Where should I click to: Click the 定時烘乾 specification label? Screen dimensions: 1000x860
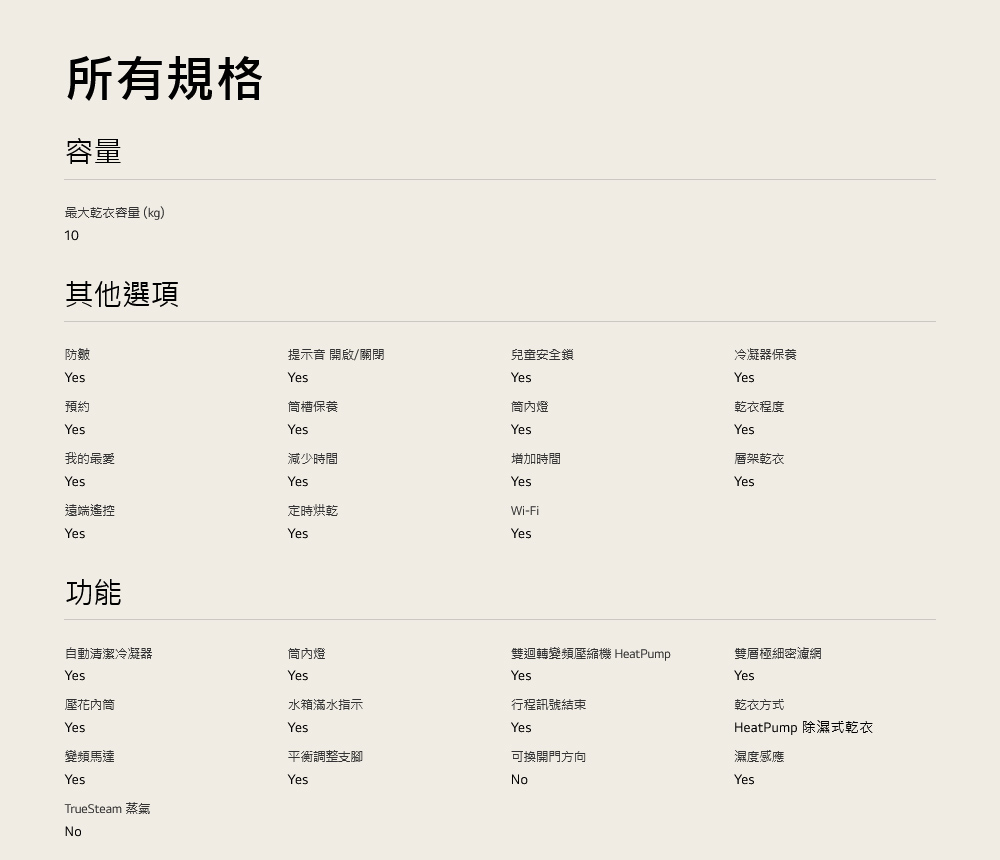pos(312,511)
